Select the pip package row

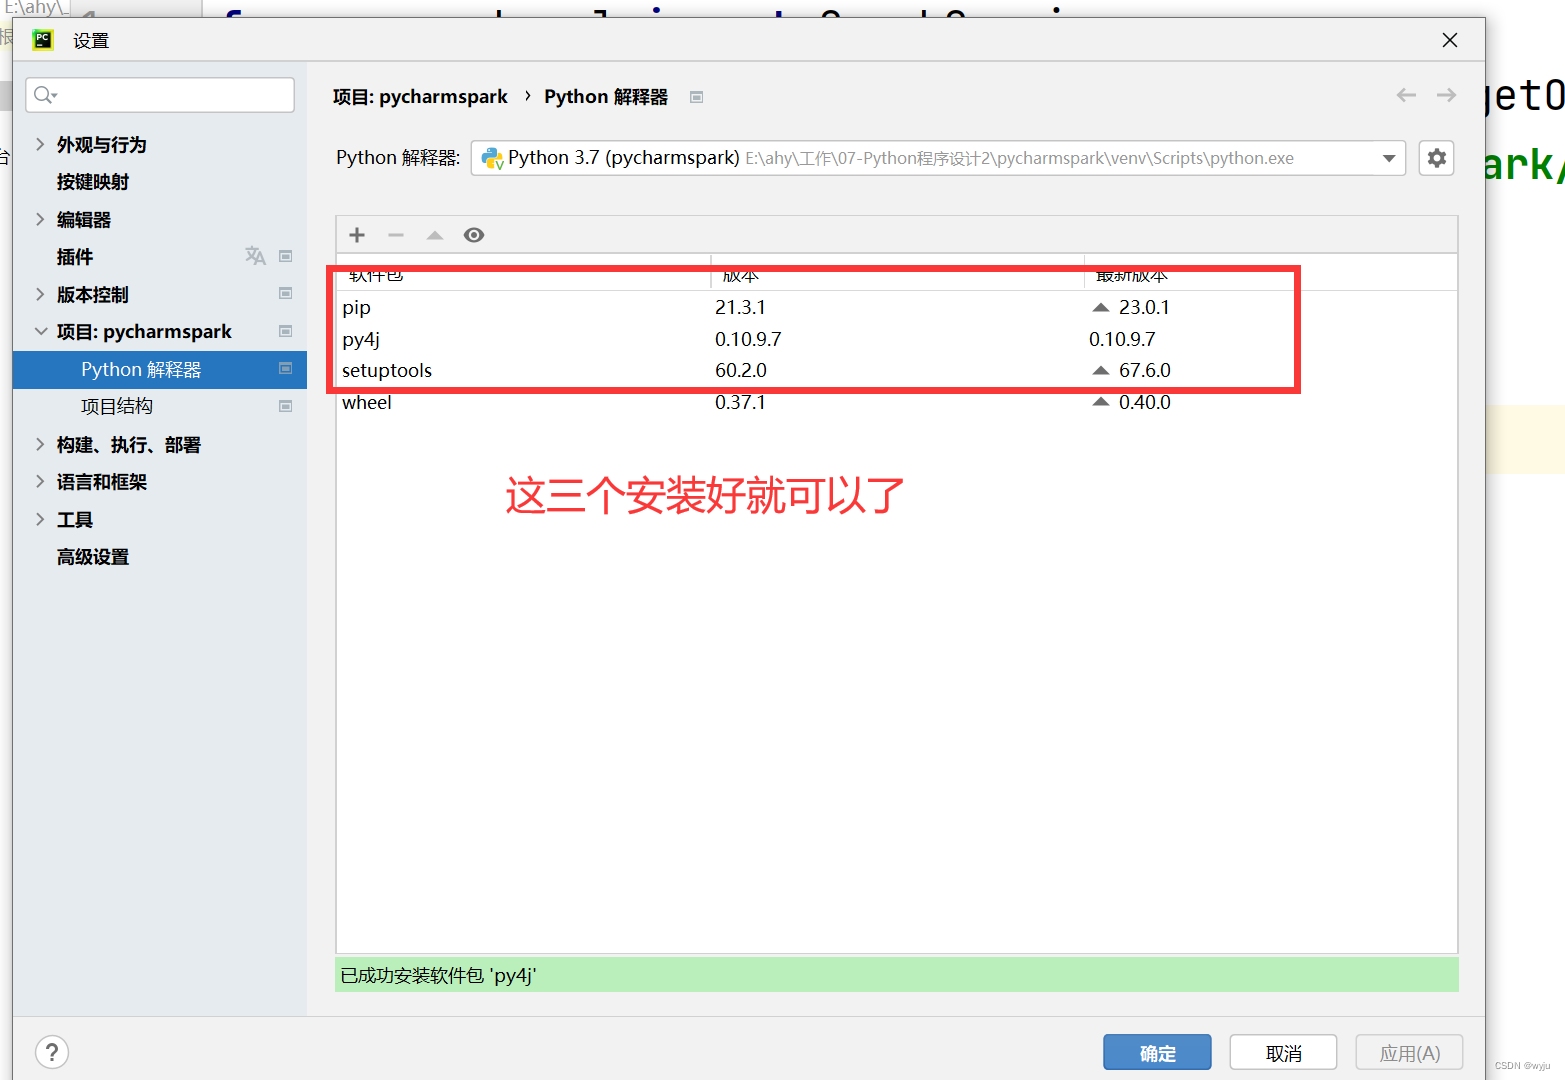pyautogui.click(x=896, y=307)
